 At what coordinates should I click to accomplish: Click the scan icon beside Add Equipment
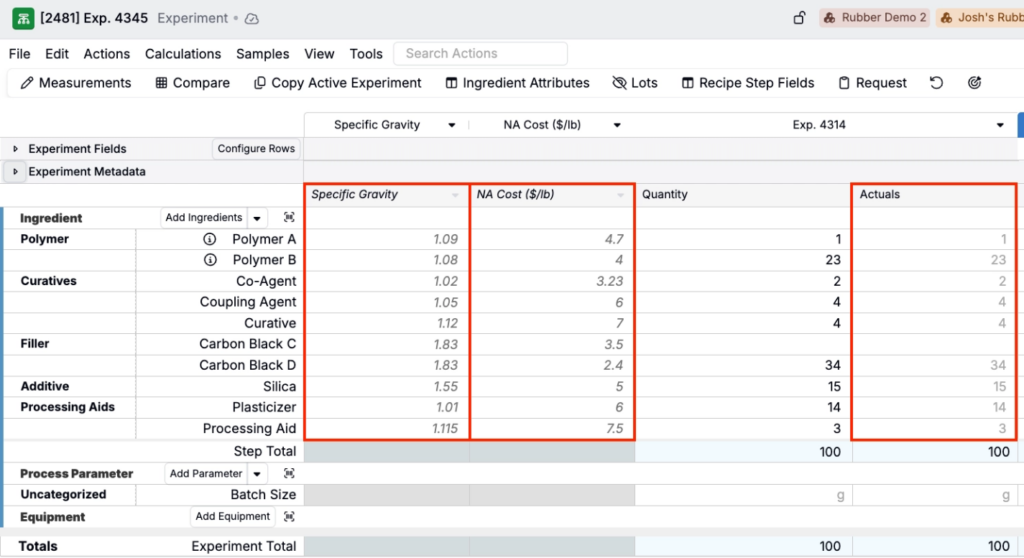click(x=289, y=517)
